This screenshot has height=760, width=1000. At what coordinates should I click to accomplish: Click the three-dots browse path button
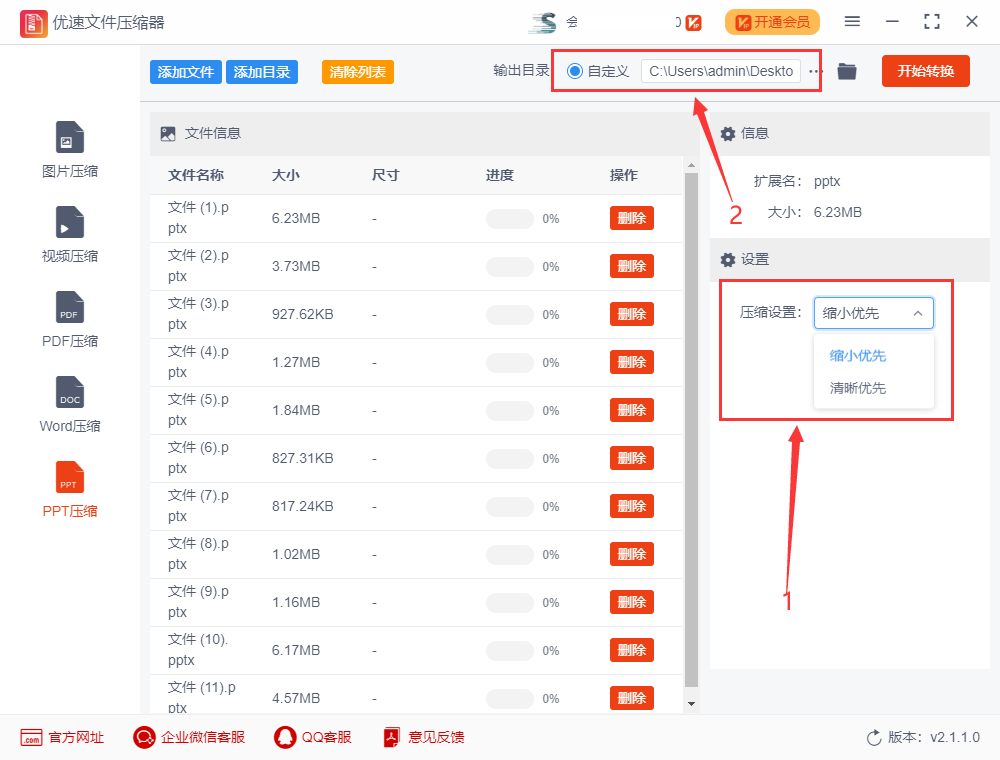pos(814,71)
